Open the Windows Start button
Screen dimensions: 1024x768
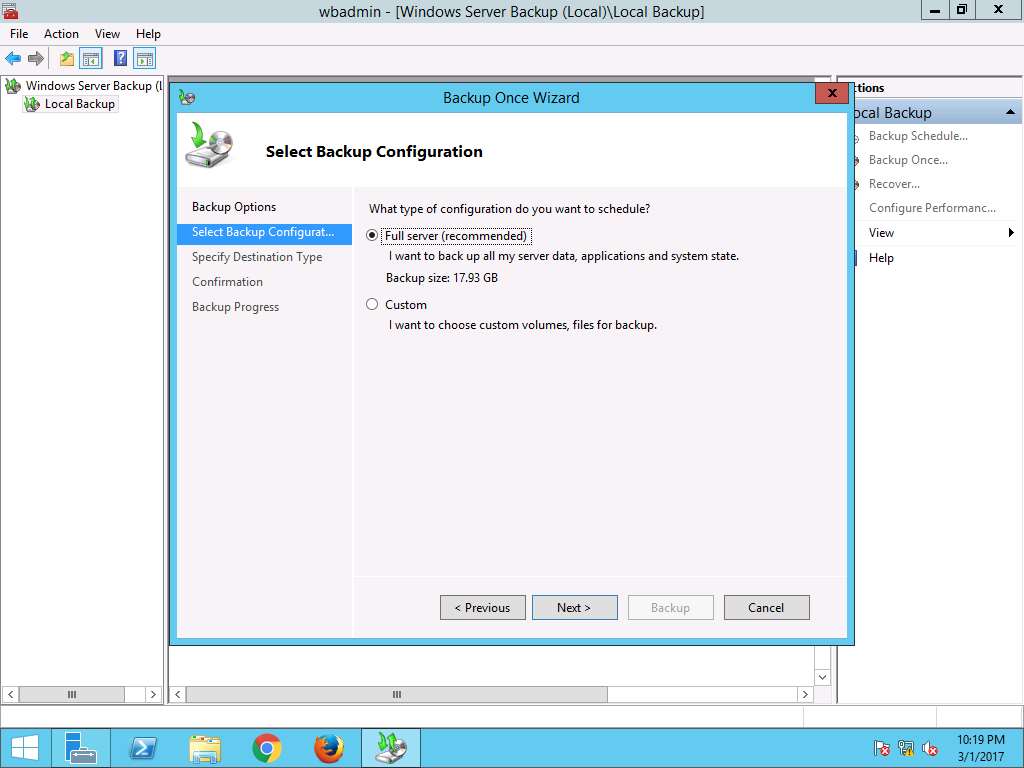25,748
